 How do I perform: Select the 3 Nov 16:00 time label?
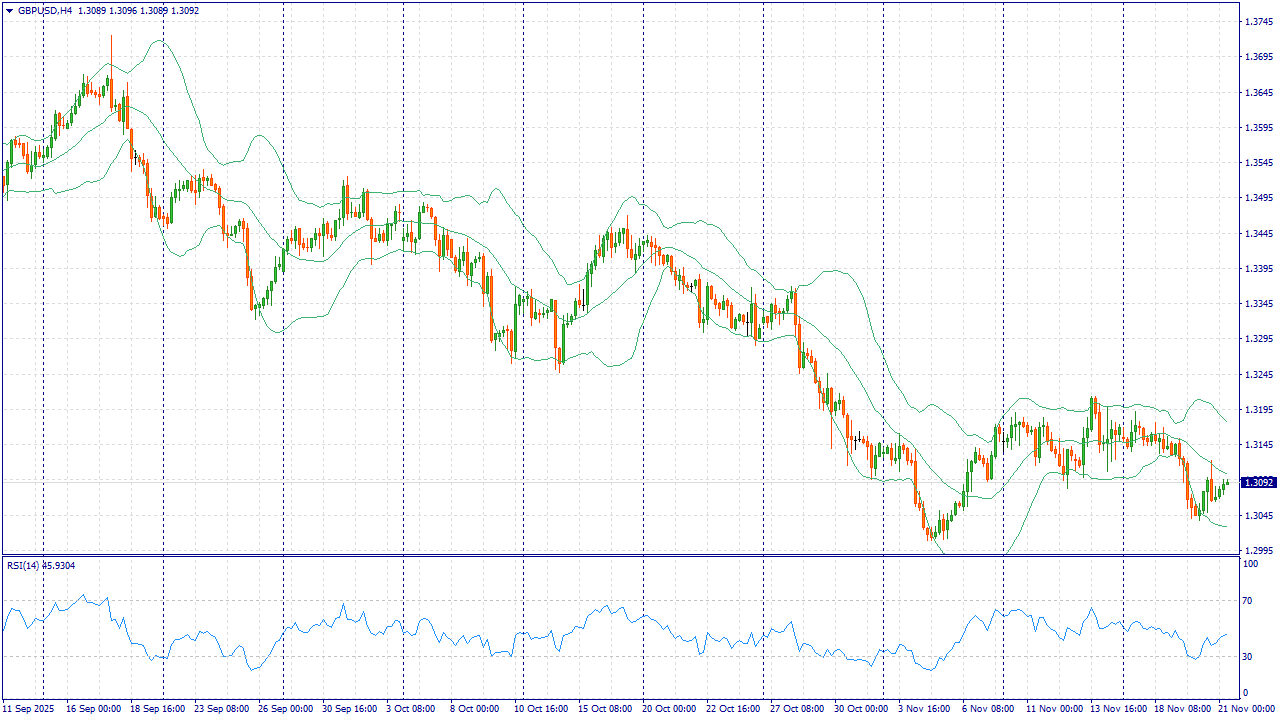(925, 708)
